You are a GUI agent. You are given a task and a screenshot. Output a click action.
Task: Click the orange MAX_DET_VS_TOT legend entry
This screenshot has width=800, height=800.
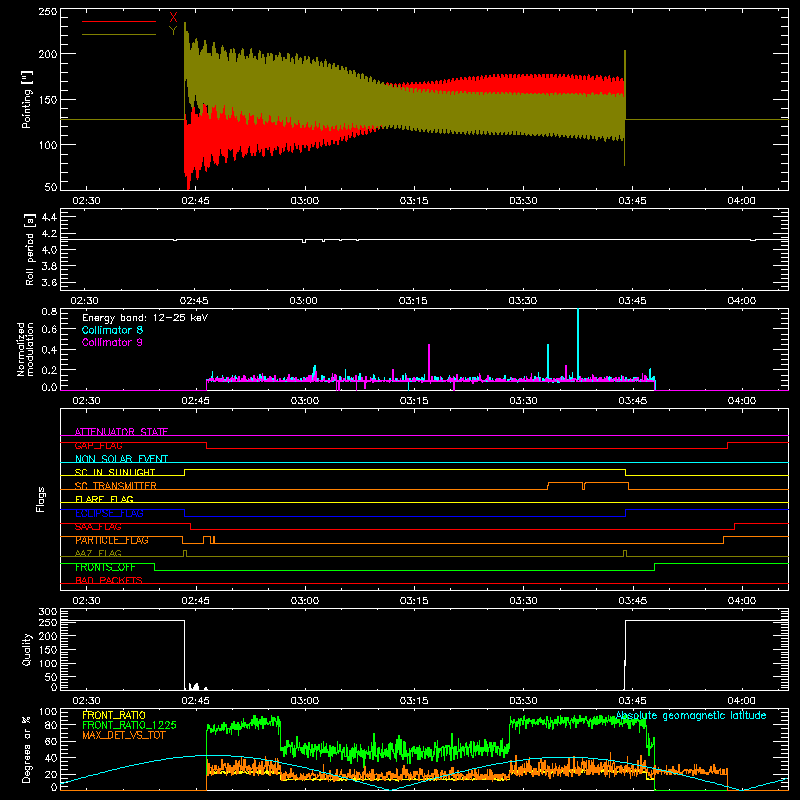click(123, 735)
